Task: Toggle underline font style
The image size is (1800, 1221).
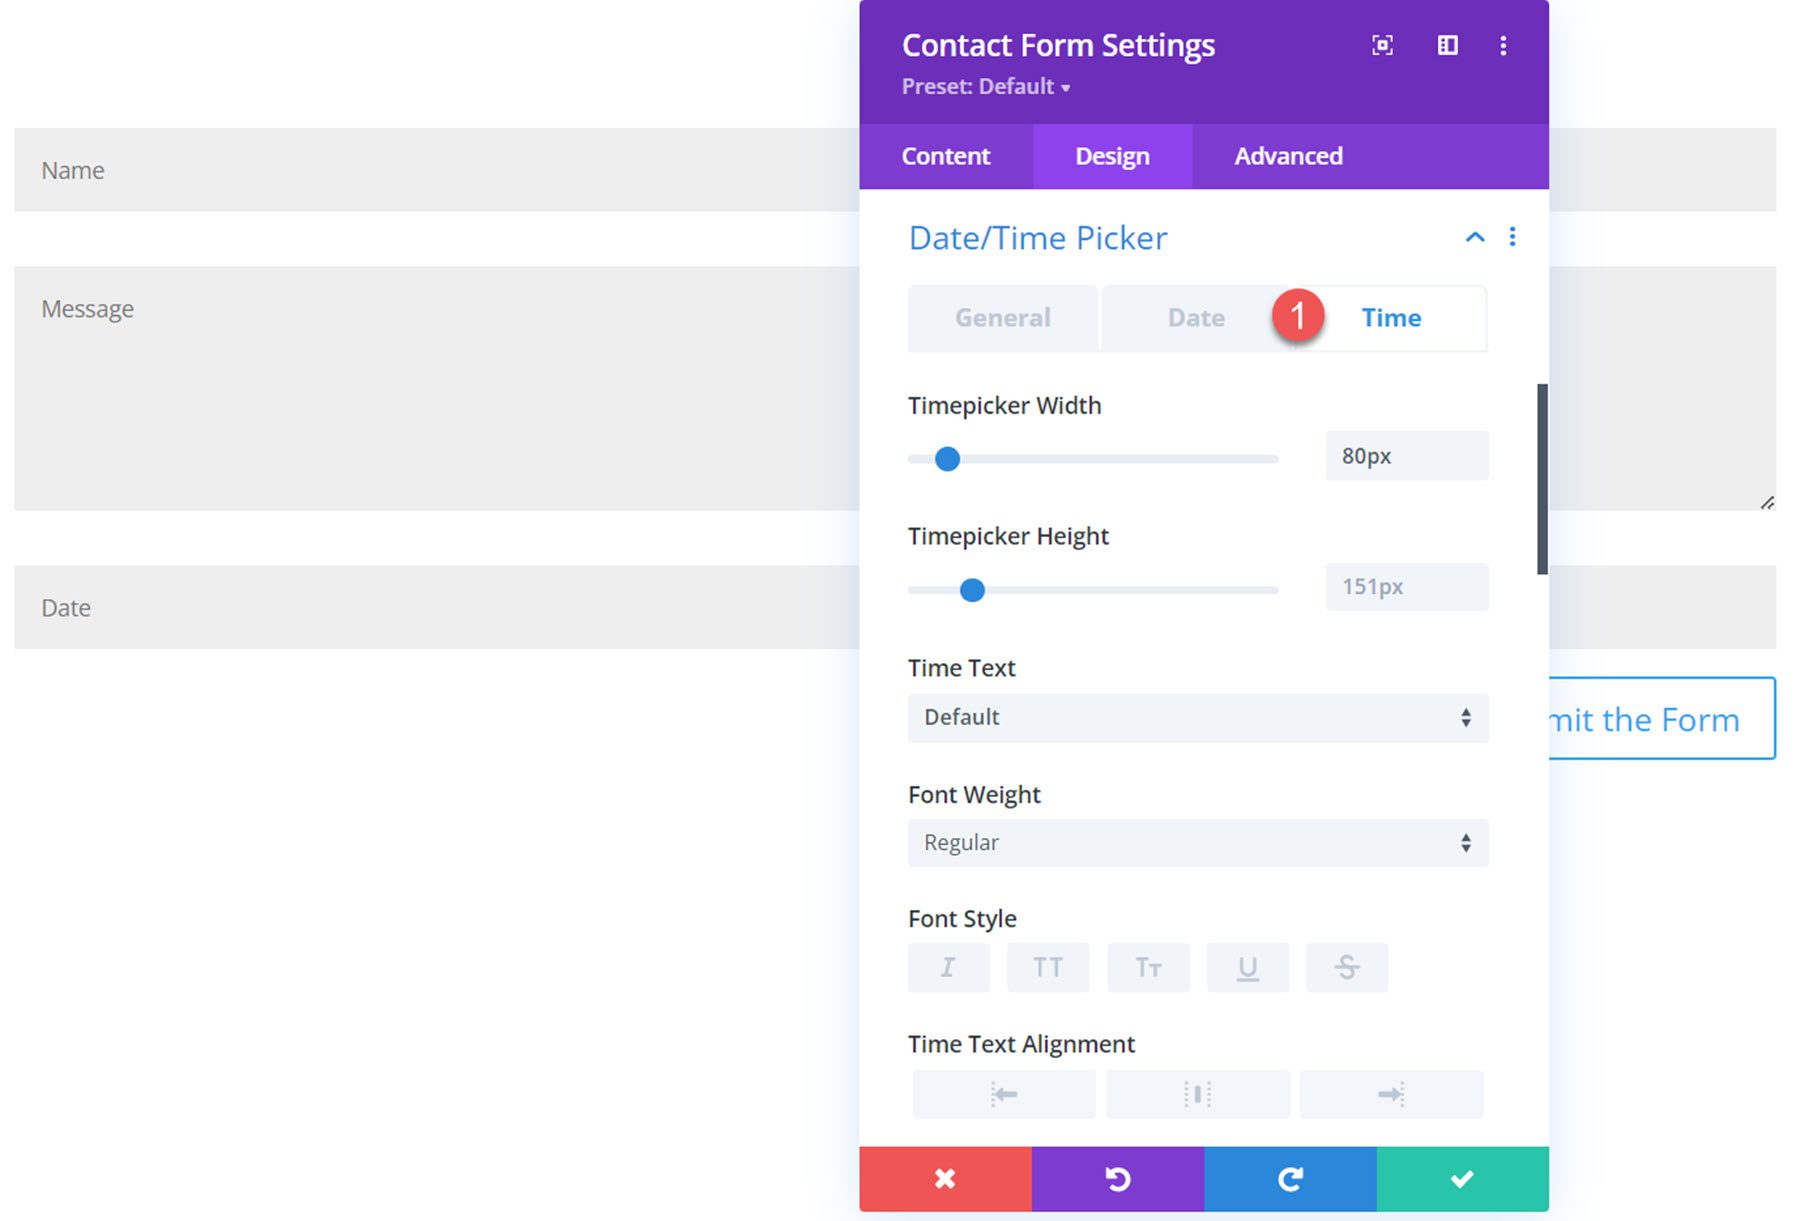Action: coord(1247,967)
